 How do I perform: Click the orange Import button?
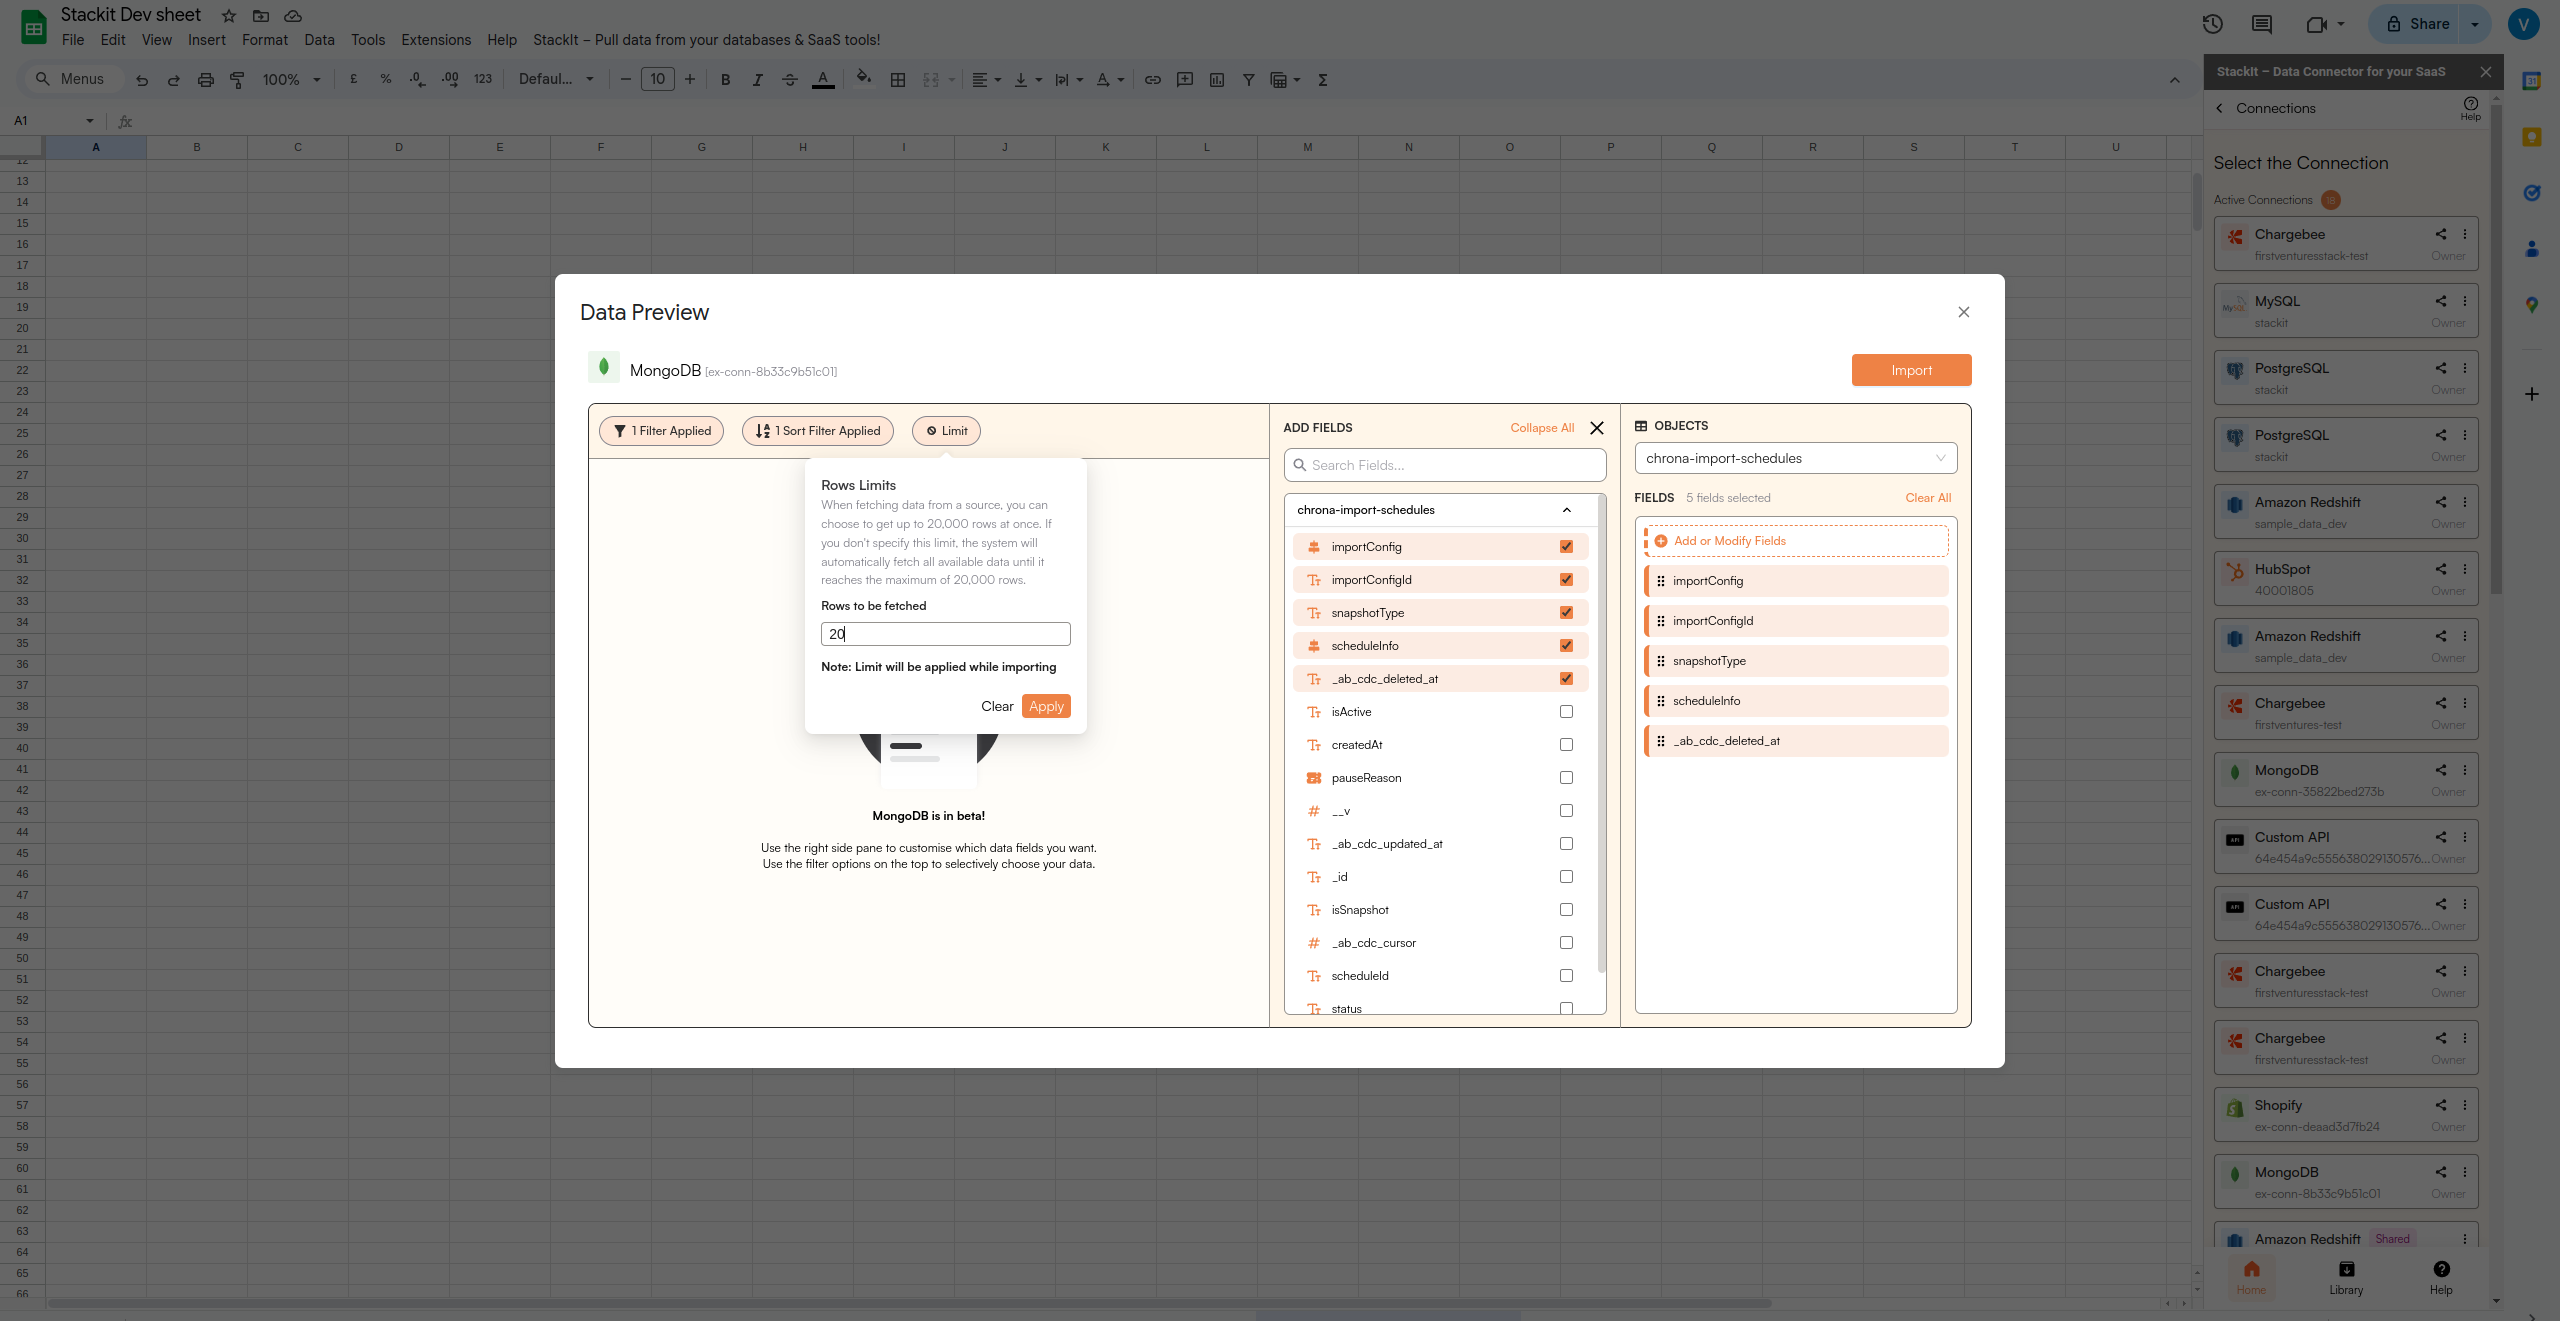tap(1911, 370)
